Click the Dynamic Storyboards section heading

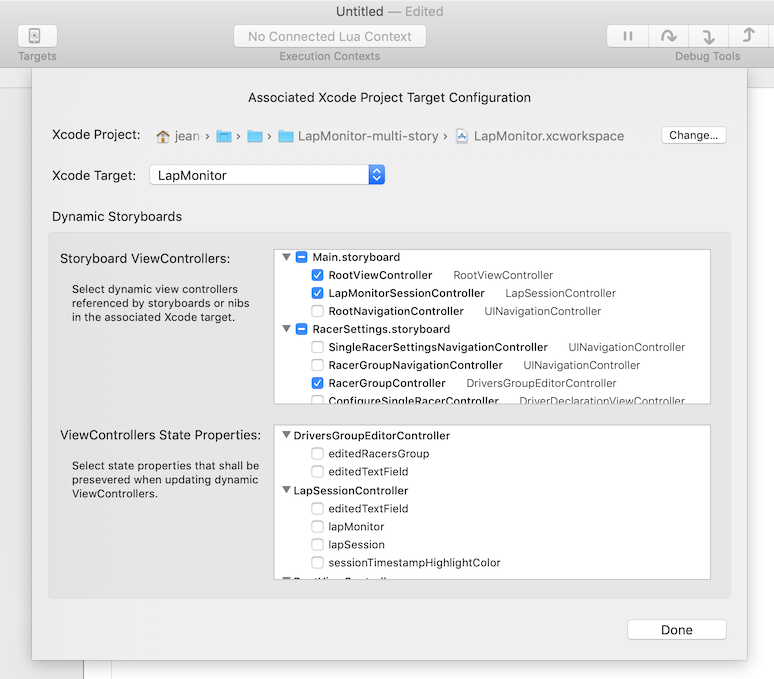pos(117,217)
